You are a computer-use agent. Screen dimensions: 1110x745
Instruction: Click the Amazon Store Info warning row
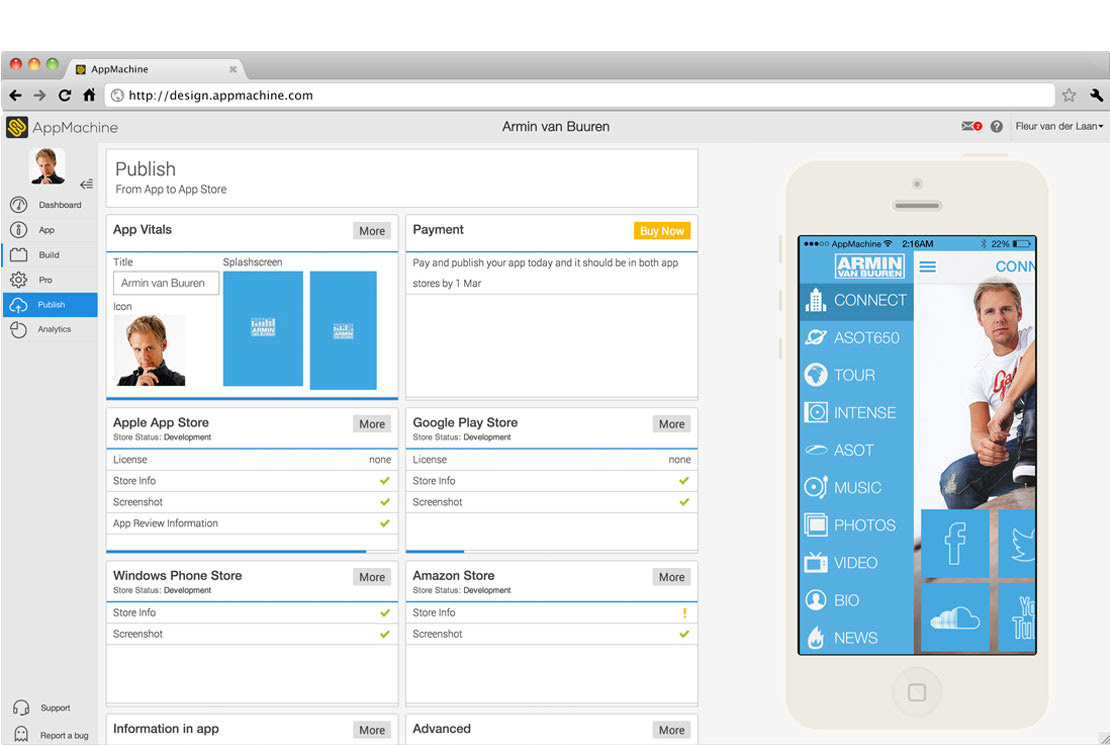click(x=551, y=613)
